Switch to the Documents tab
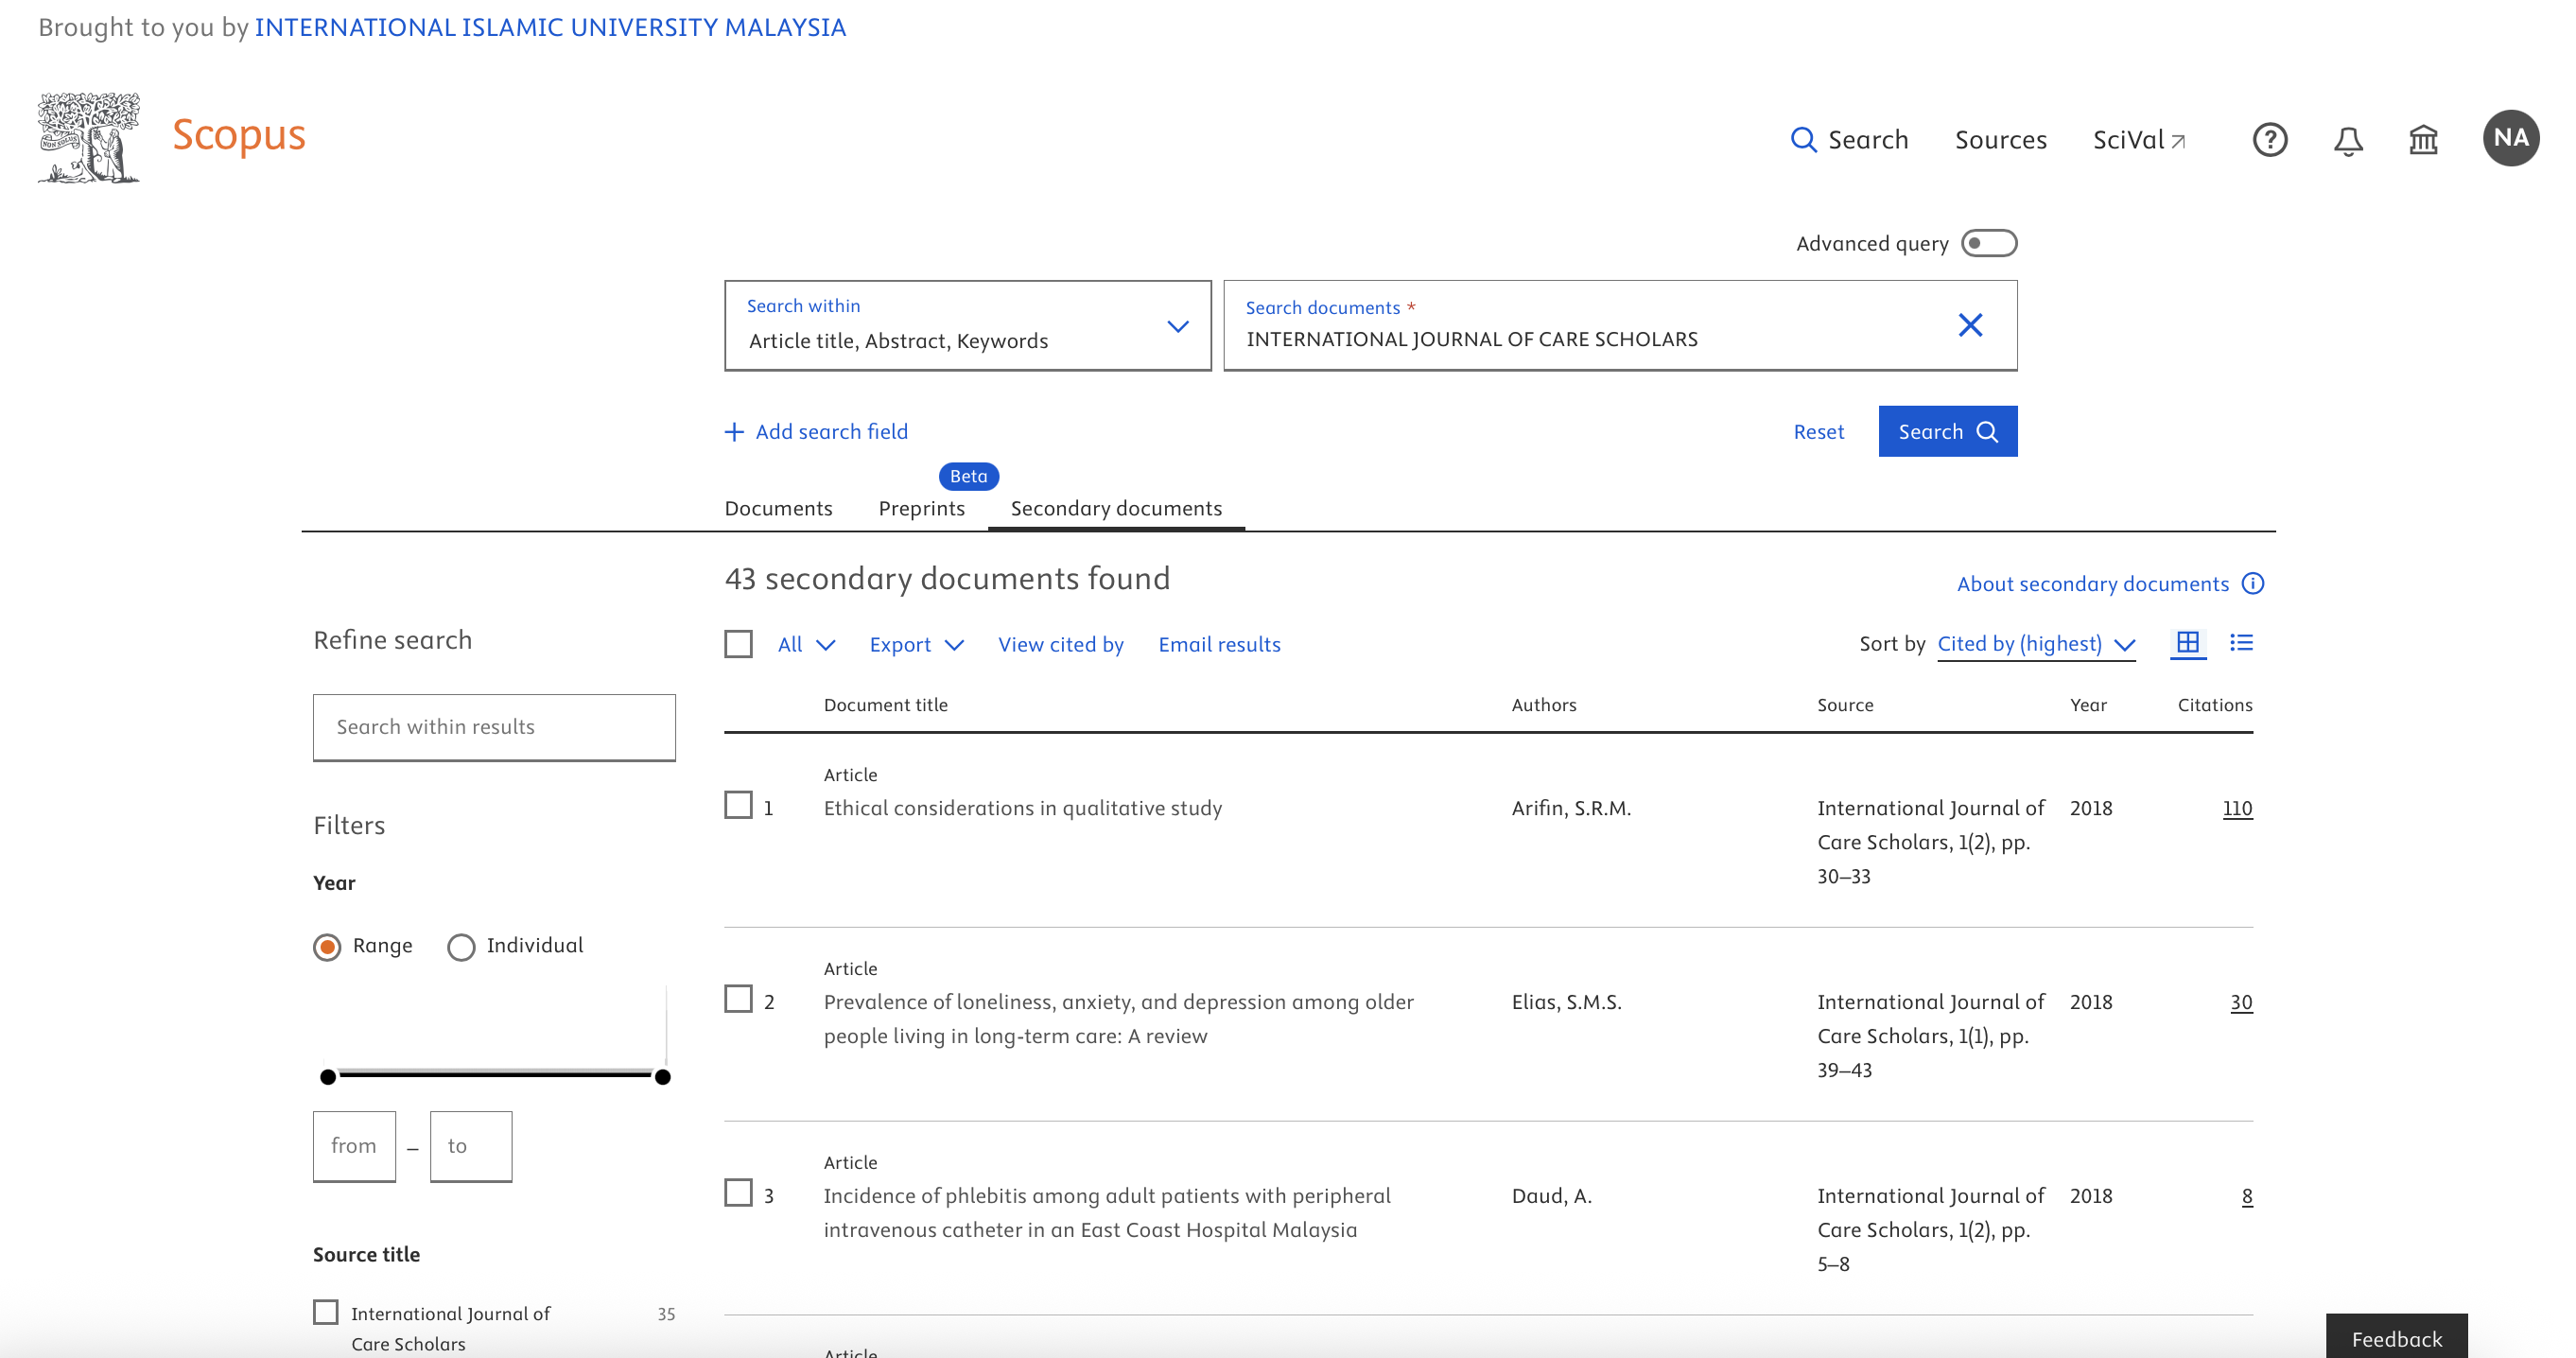This screenshot has height=1358, width=2576. pos(778,508)
